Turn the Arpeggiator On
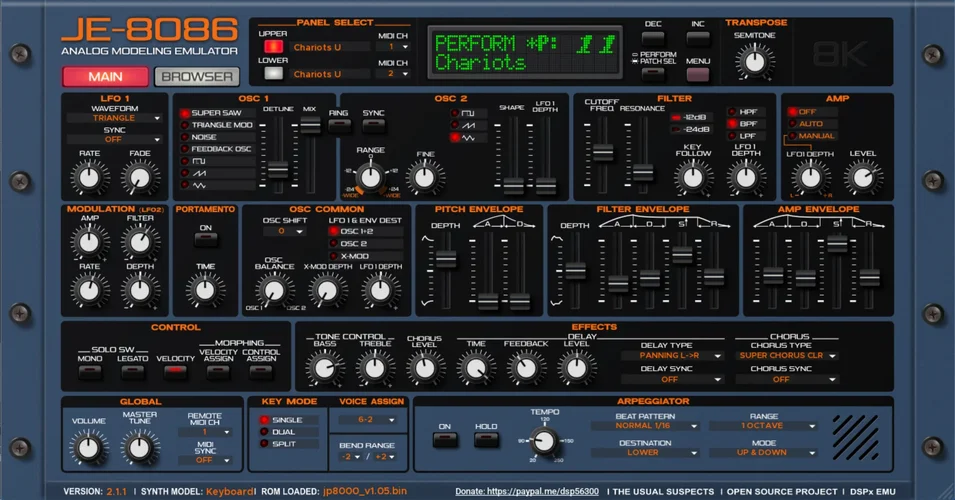 coord(445,440)
